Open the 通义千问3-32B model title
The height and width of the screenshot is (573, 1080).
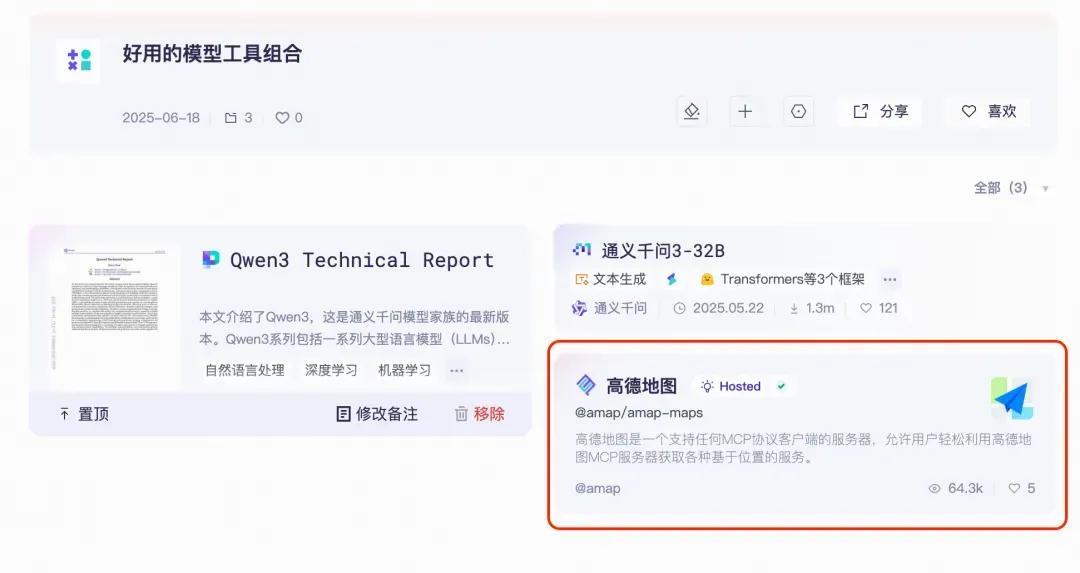point(663,251)
